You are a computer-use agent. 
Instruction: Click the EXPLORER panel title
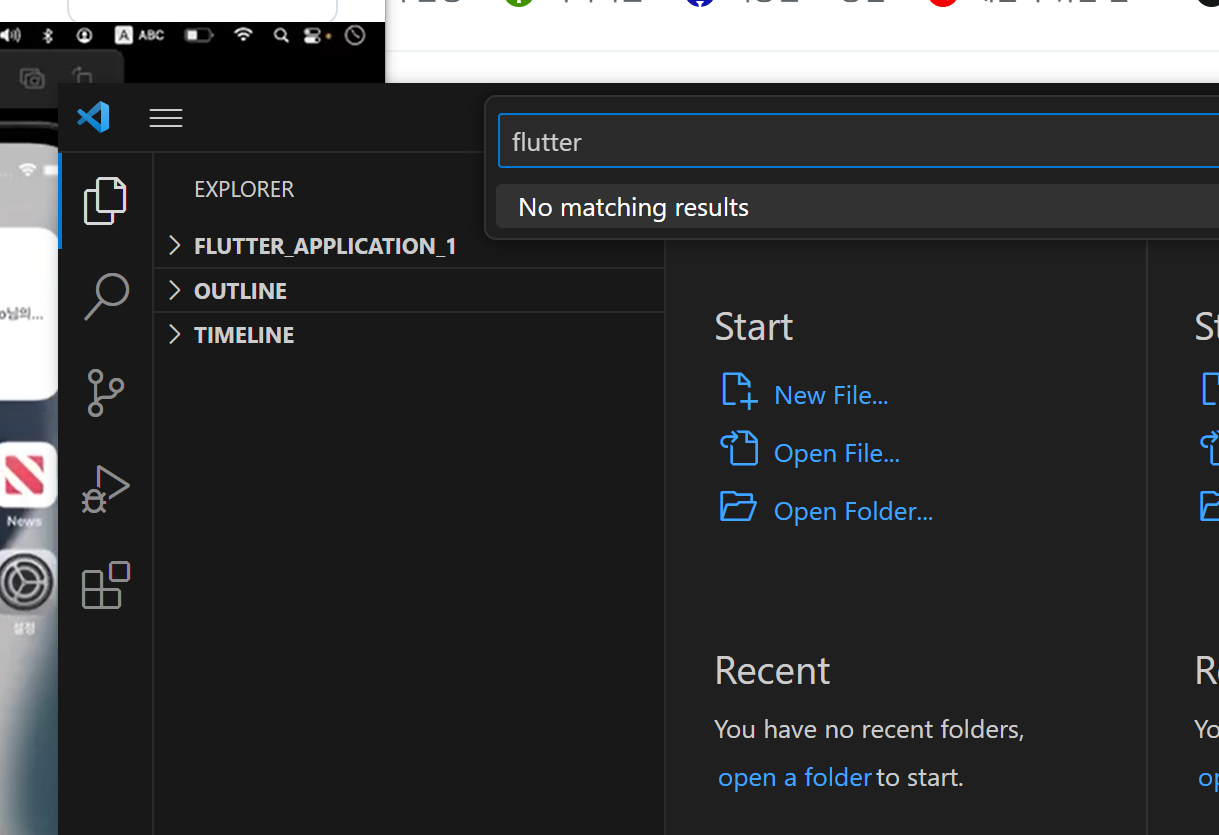[x=244, y=189]
